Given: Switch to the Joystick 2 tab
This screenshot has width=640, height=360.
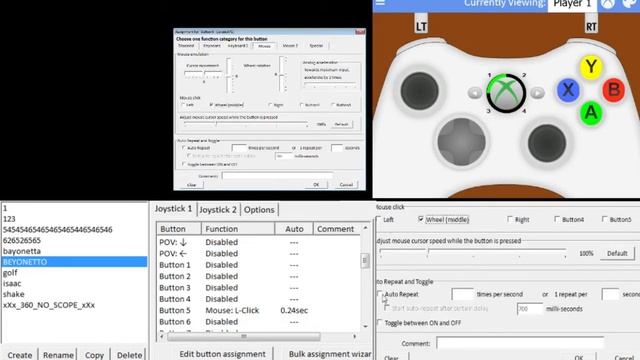Looking at the screenshot, I should tap(218, 210).
